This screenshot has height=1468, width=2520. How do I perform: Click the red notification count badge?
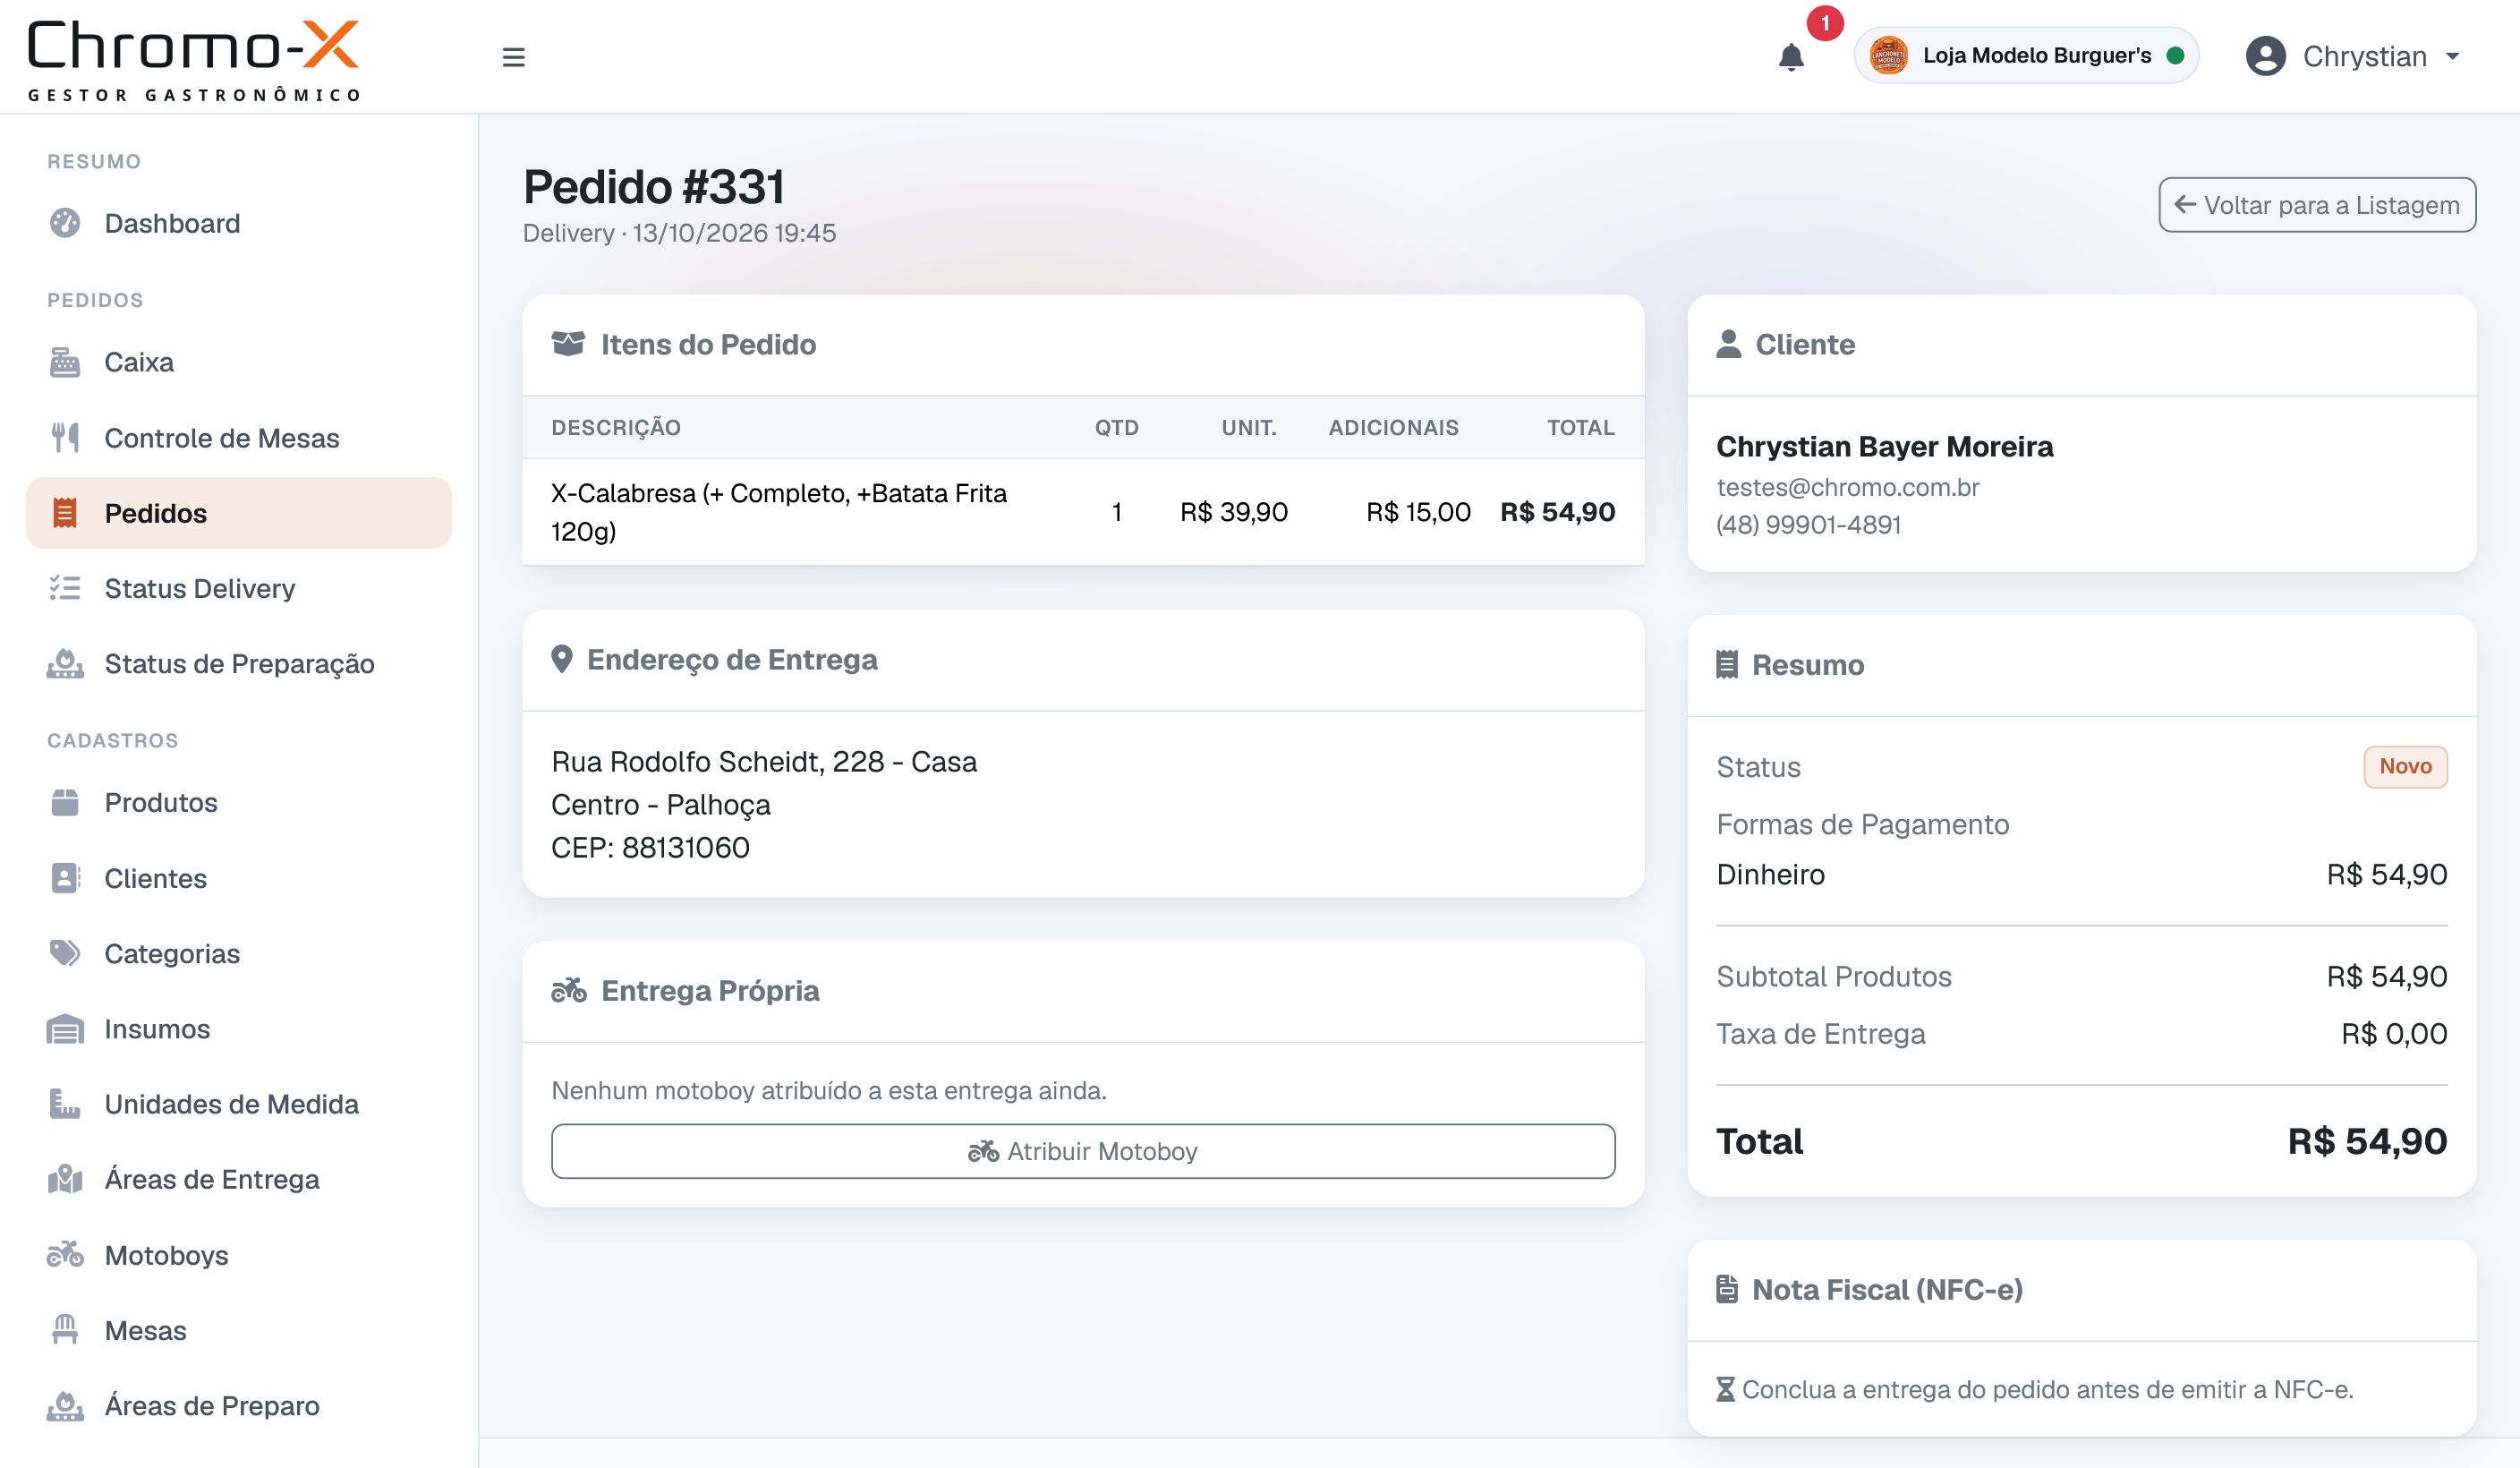(x=1825, y=23)
